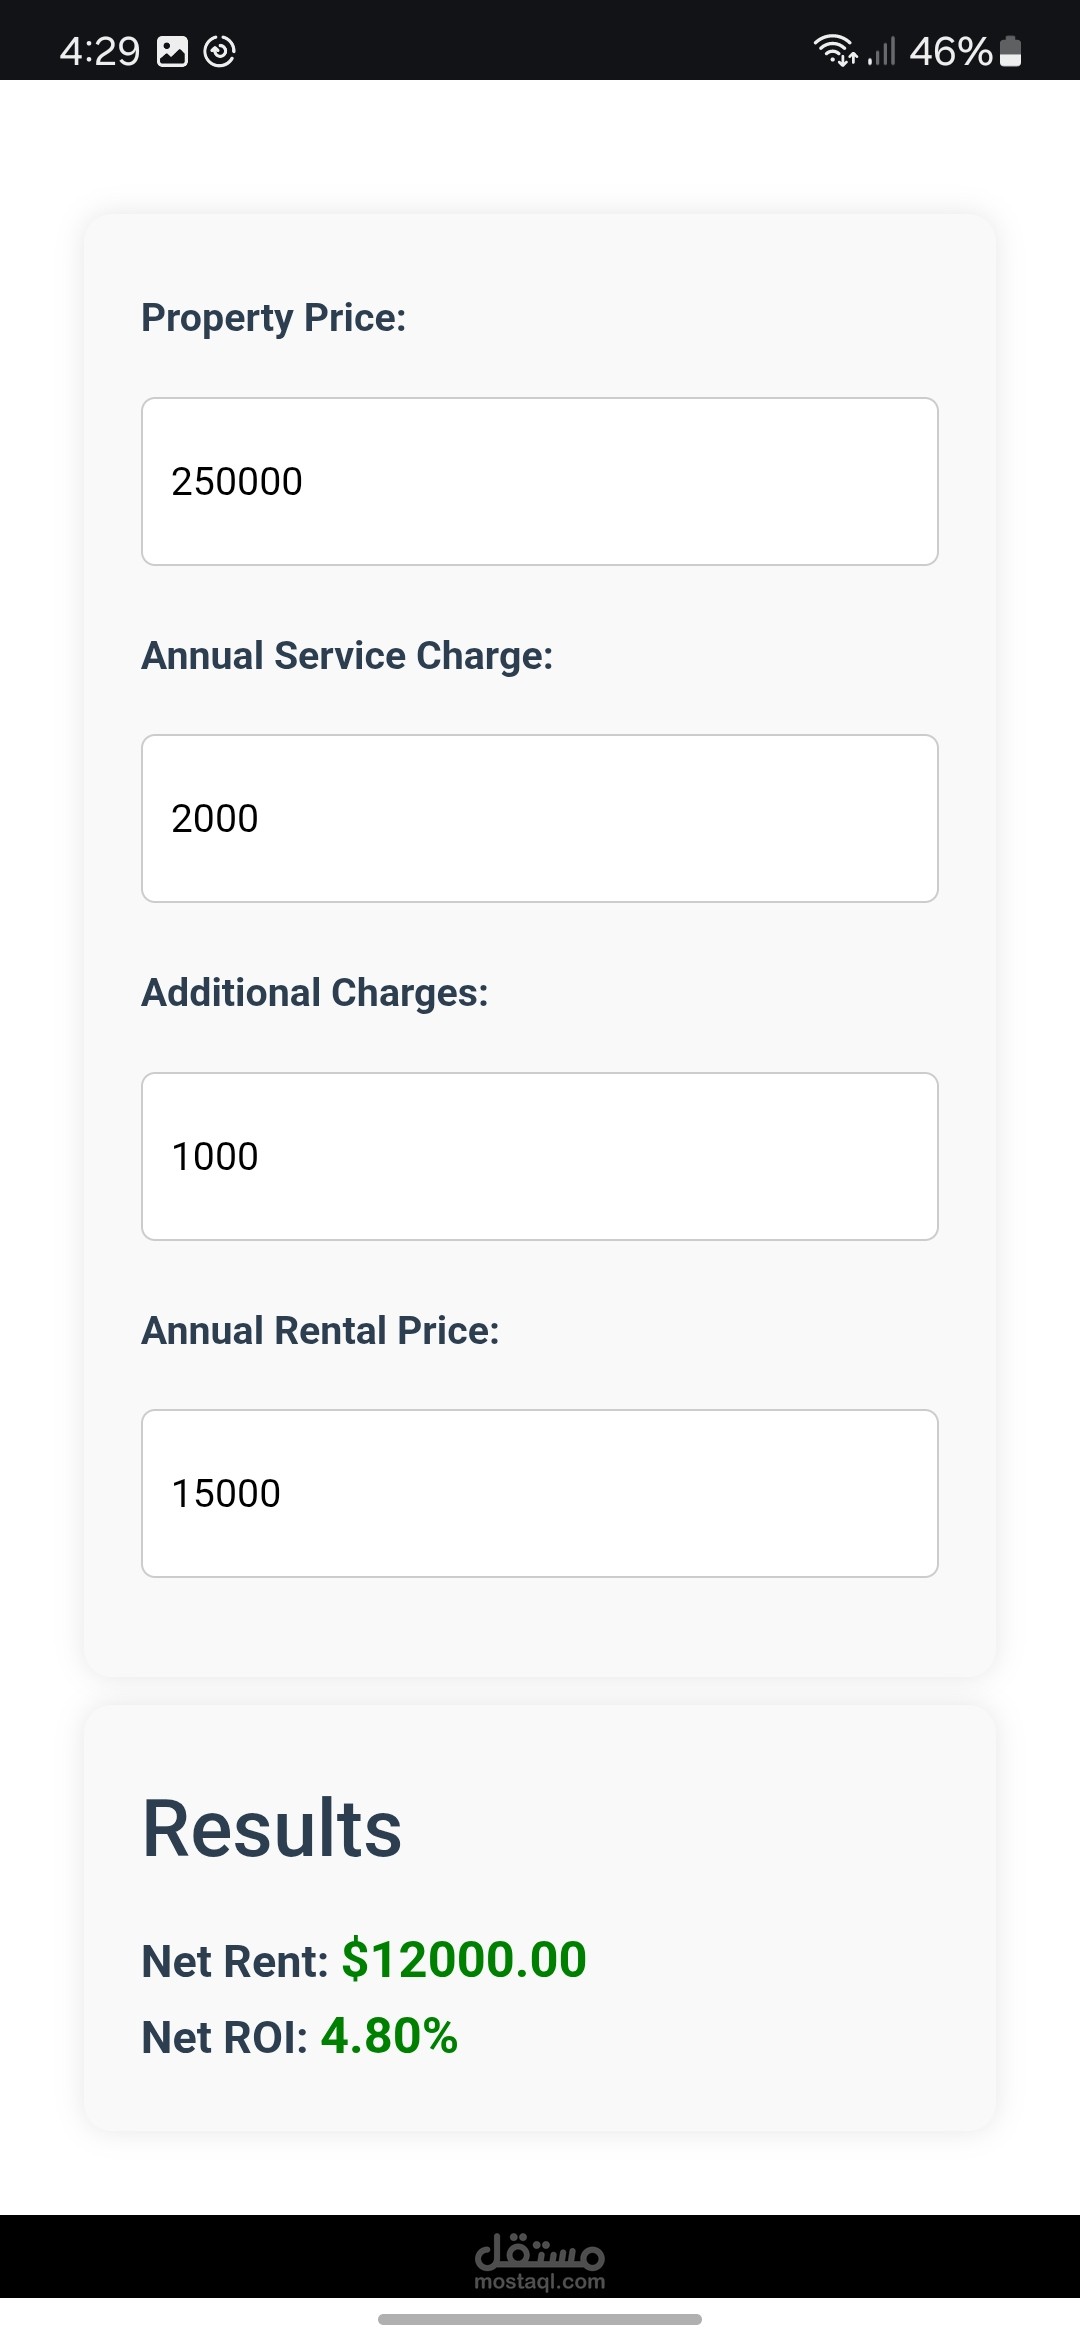Tap the mostaql.com logo watermark

click(x=540, y=2262)
